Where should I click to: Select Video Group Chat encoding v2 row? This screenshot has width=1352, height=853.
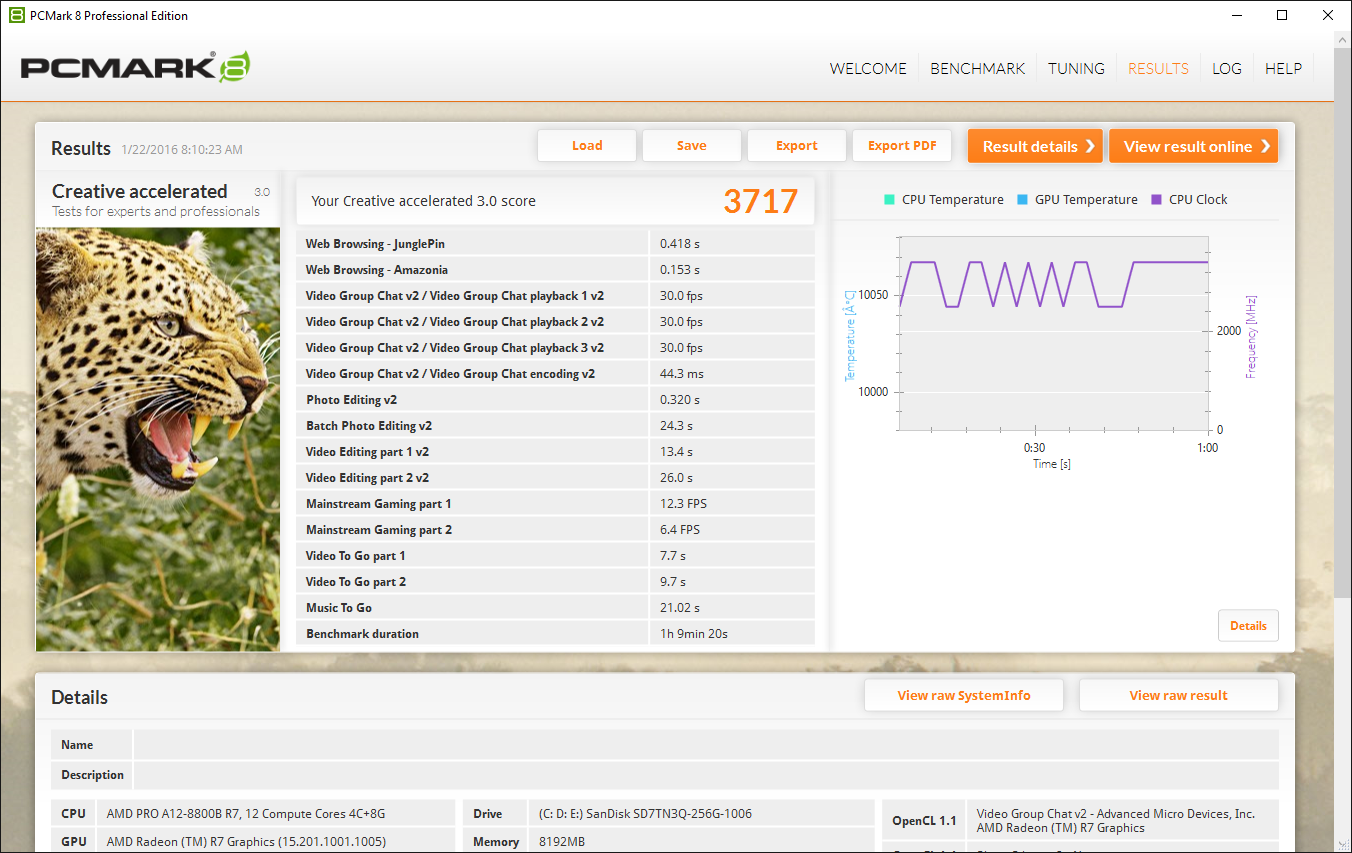pyautogui.click(x=556, y=373)
